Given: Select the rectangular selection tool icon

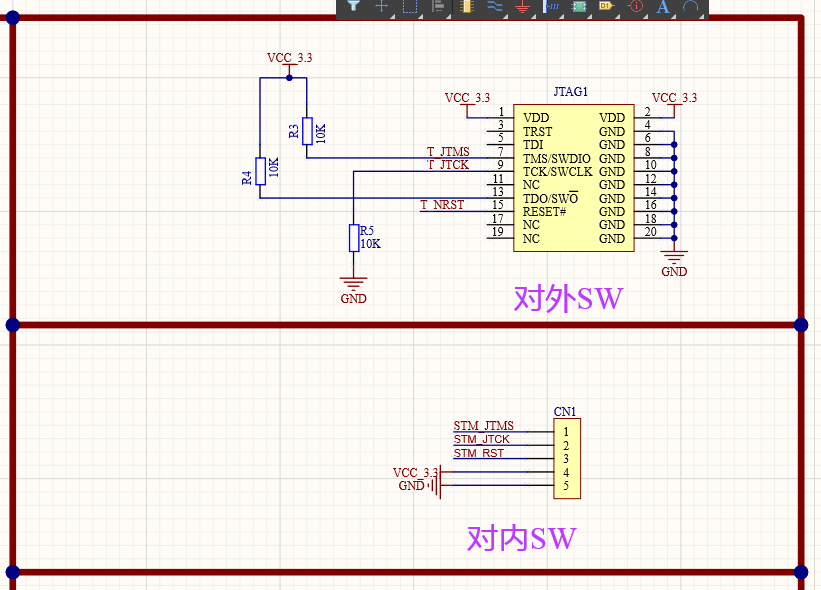Looking at the screenshot, I should [409, 7].
